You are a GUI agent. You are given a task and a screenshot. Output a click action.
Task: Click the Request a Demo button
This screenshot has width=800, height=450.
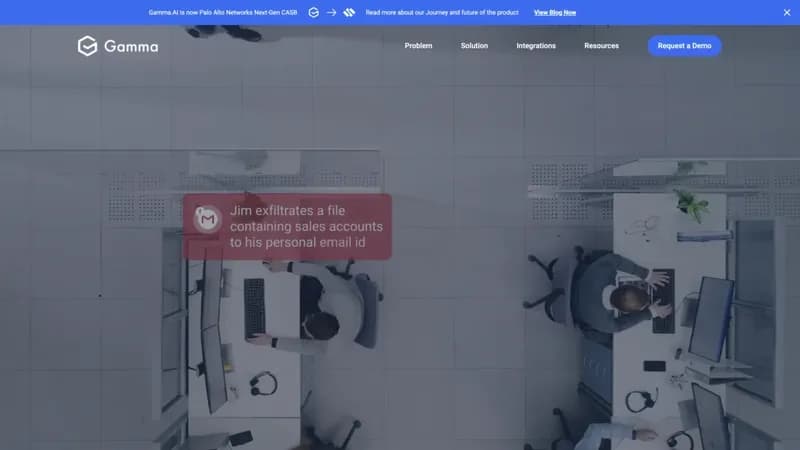tap(684, 46)
